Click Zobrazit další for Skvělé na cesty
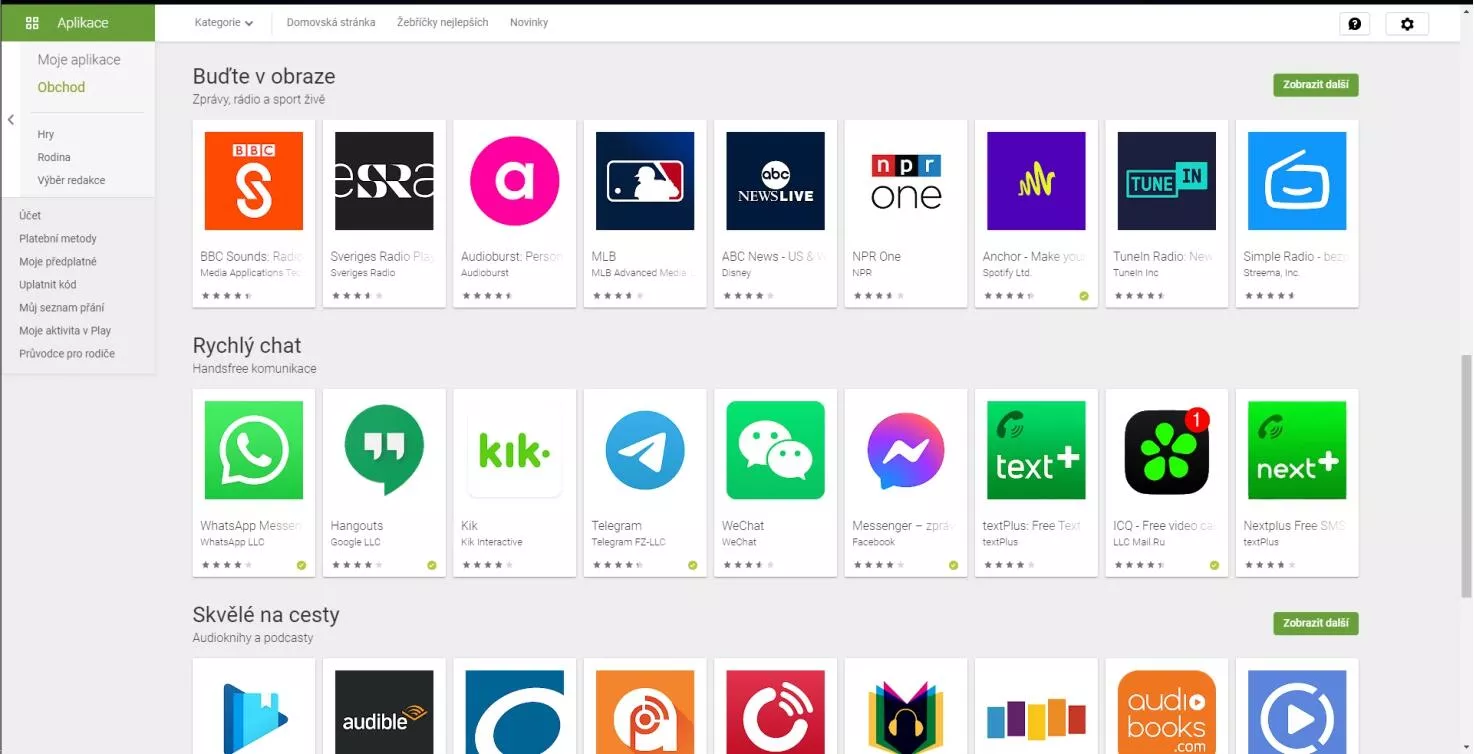This screenshot has width=1474, height=754. point(1316,623)
